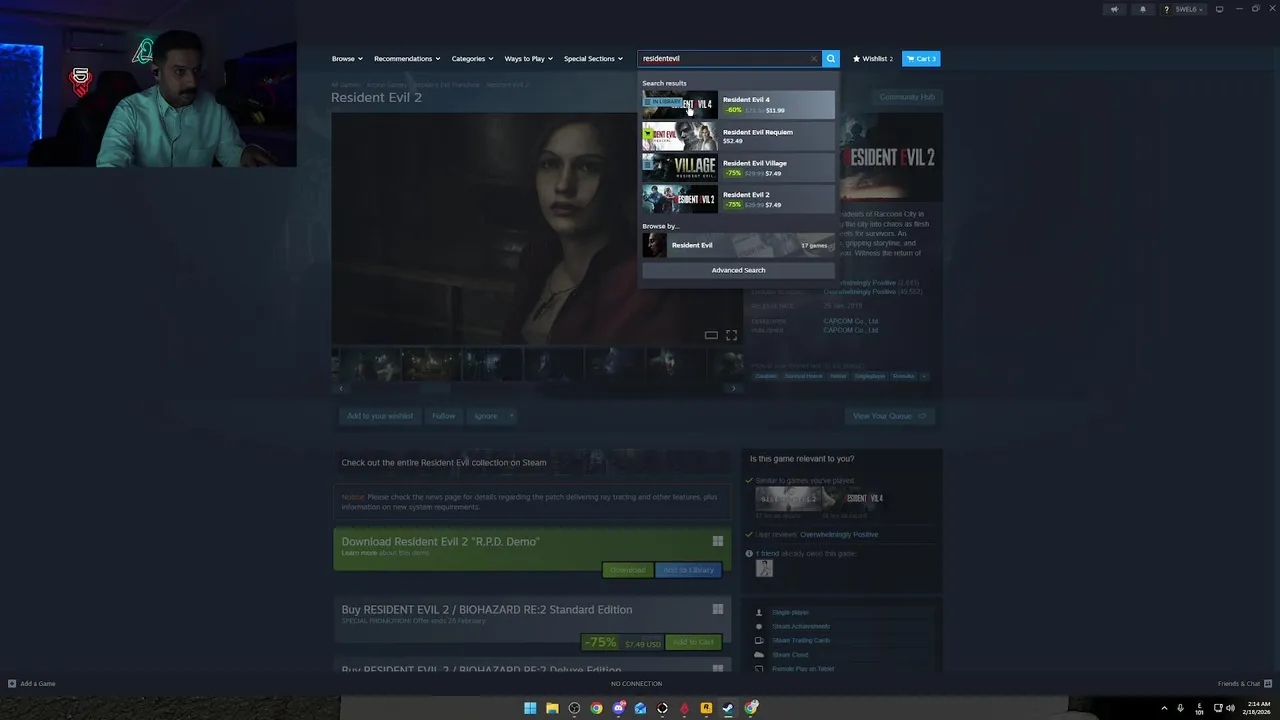The height and width of the screenshot is (720, 1280).
Task: Open the Single-player feature link
Action: tap(790, 612)
